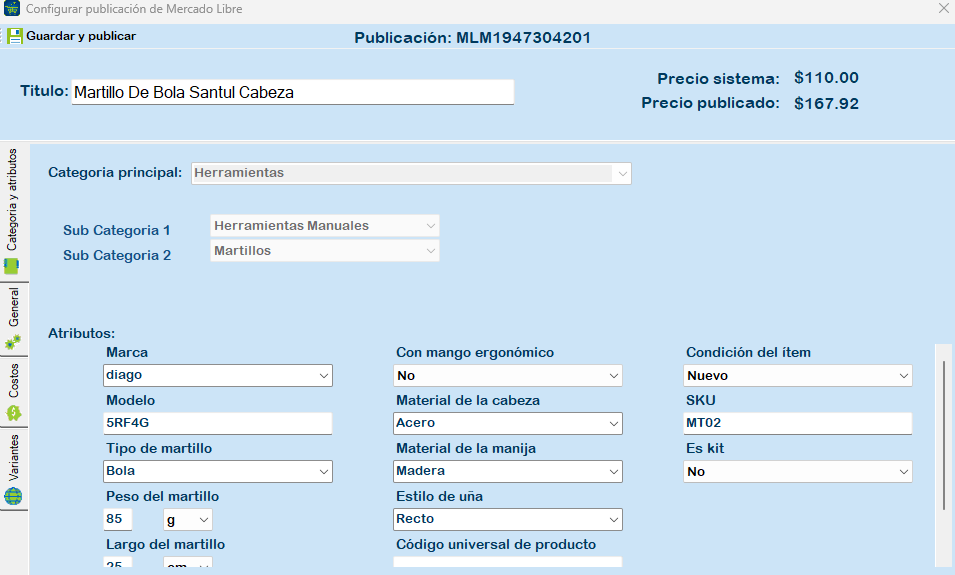
Task: Click the Título text field
Action: coord(292,92)
